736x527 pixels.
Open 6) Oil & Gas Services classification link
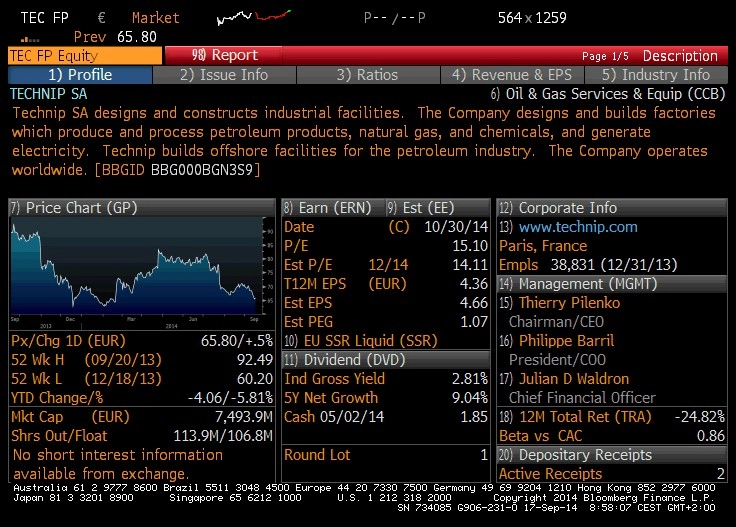[607, 94]
